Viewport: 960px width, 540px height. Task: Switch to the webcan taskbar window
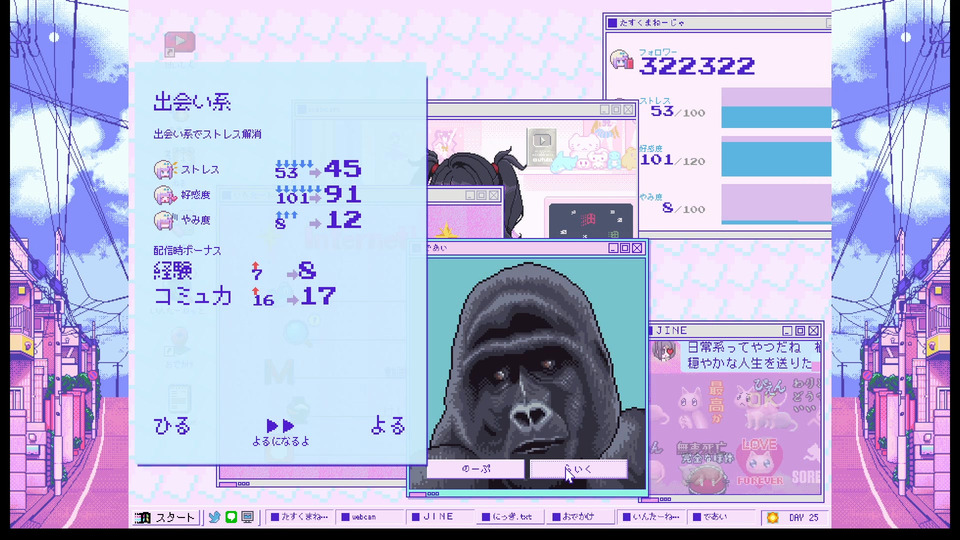(370, 517)
